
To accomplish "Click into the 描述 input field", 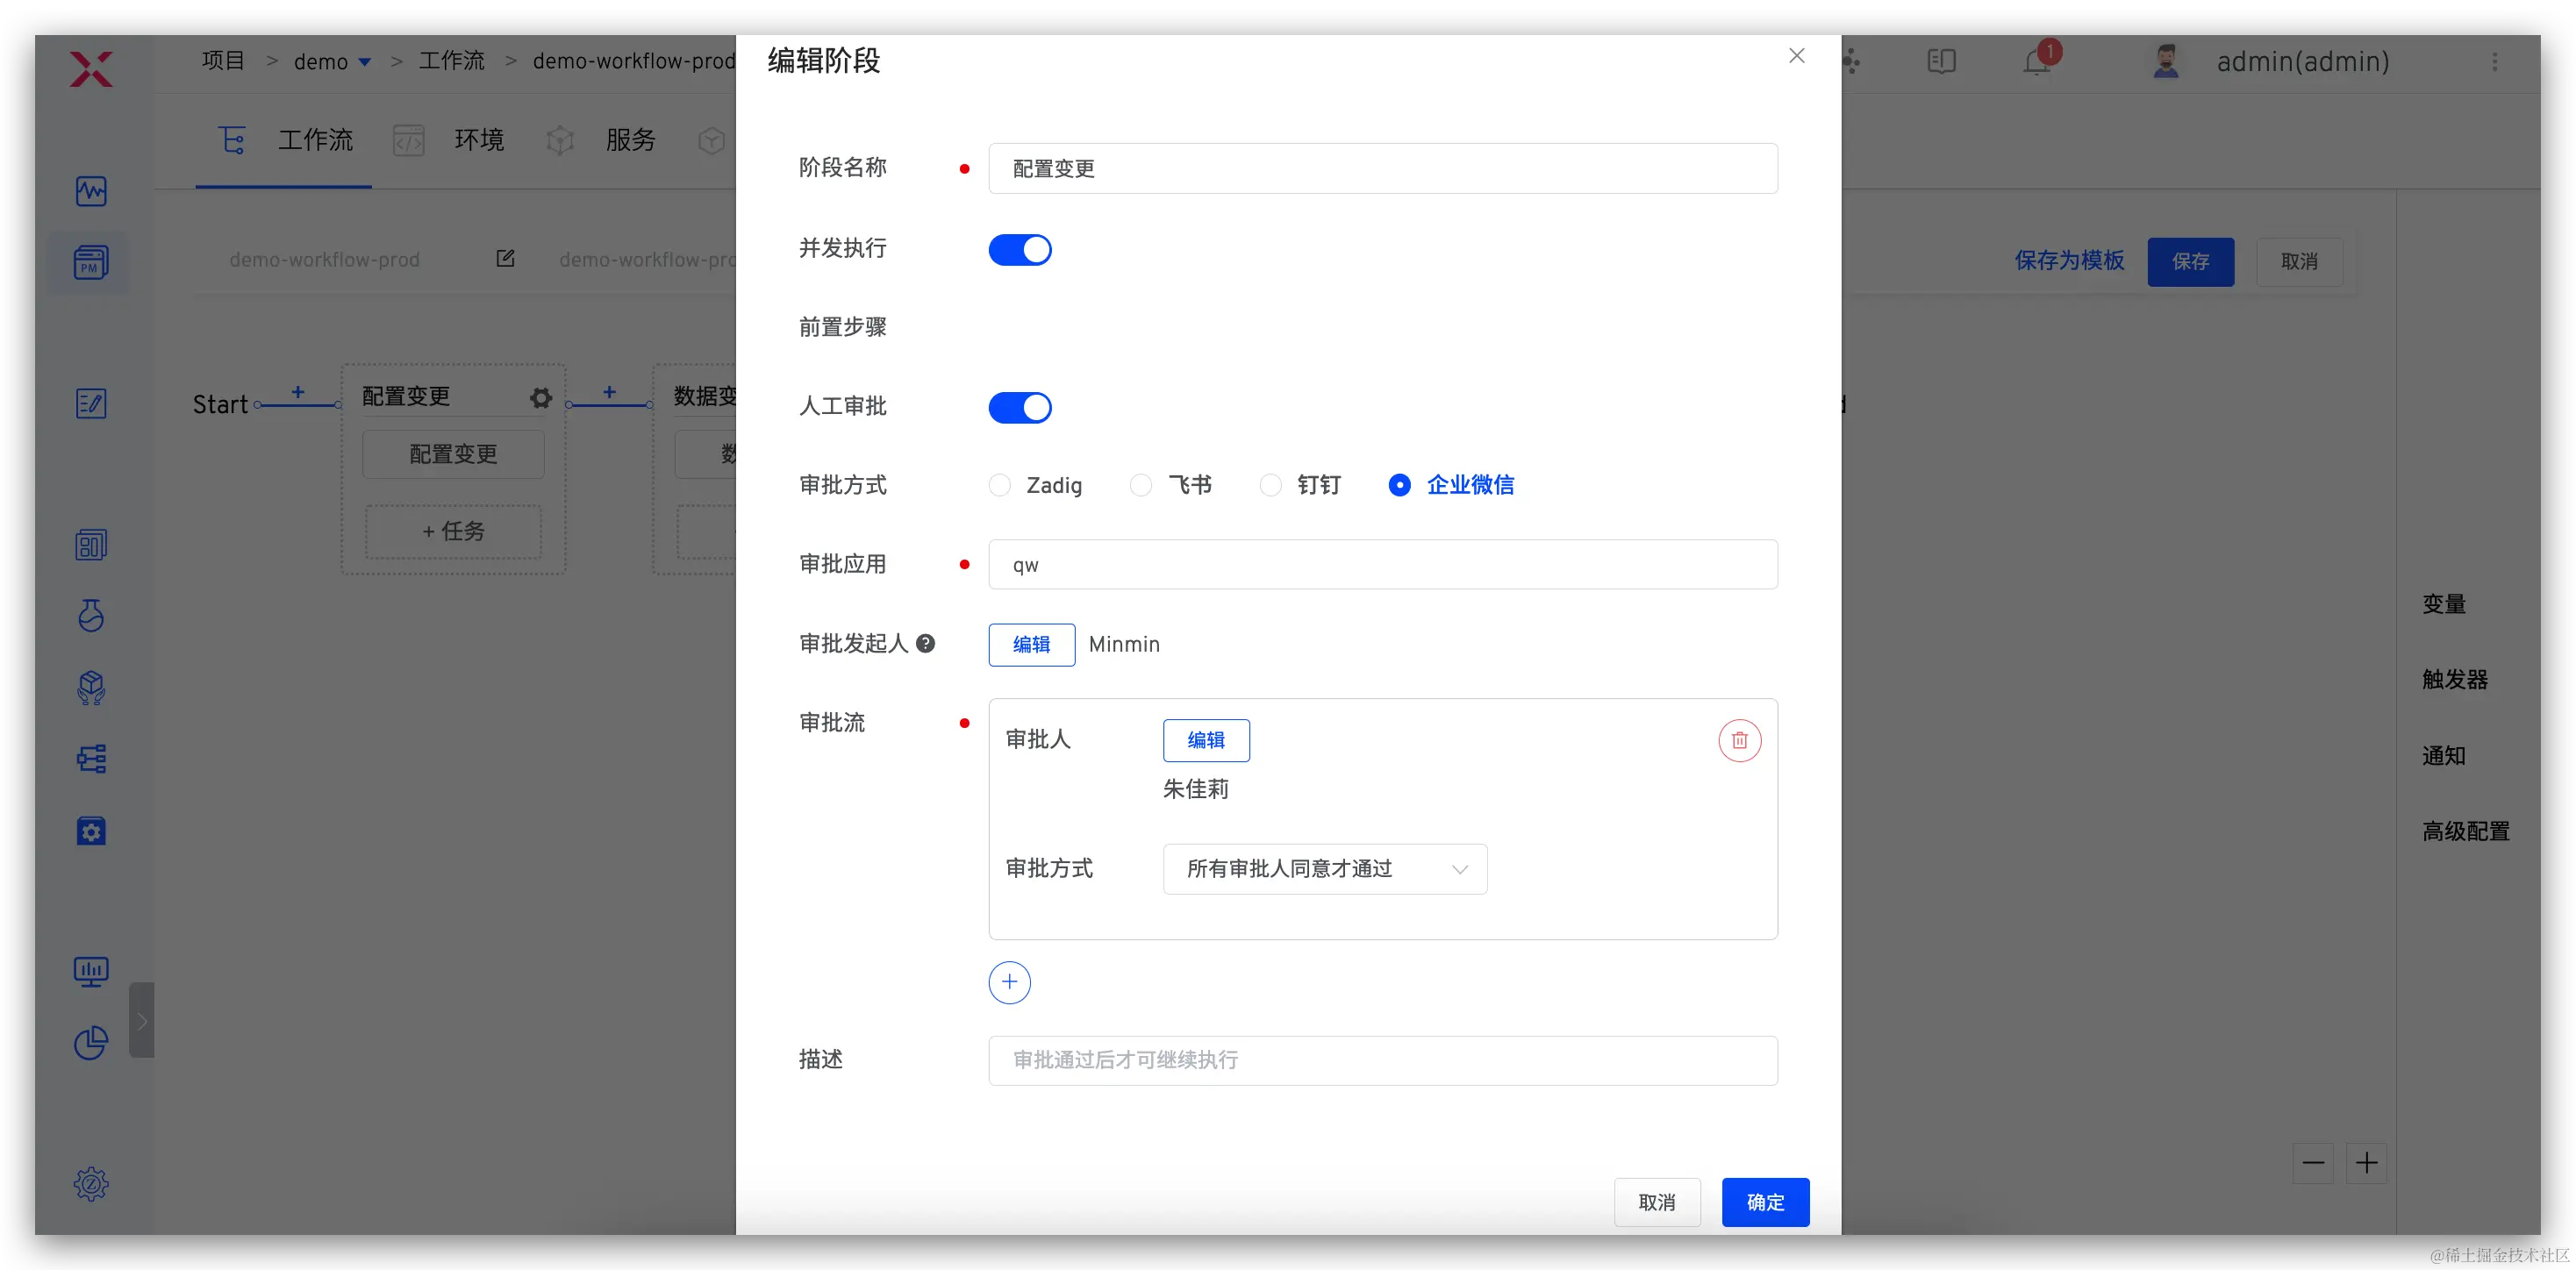I will click(x=1382, y=1060).
